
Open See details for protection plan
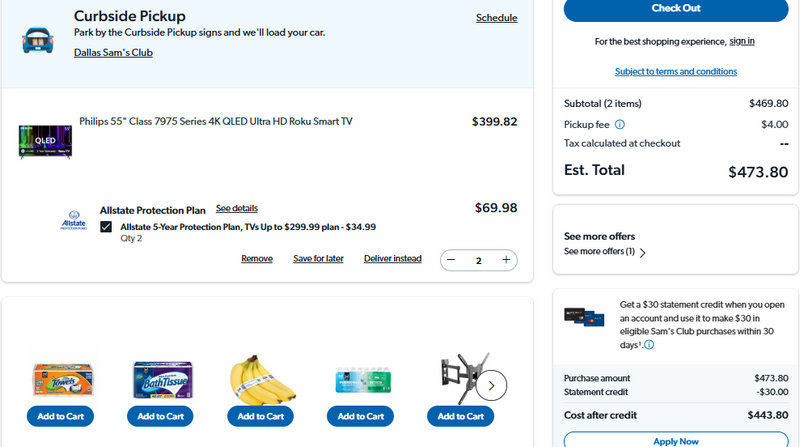(237, 209)
